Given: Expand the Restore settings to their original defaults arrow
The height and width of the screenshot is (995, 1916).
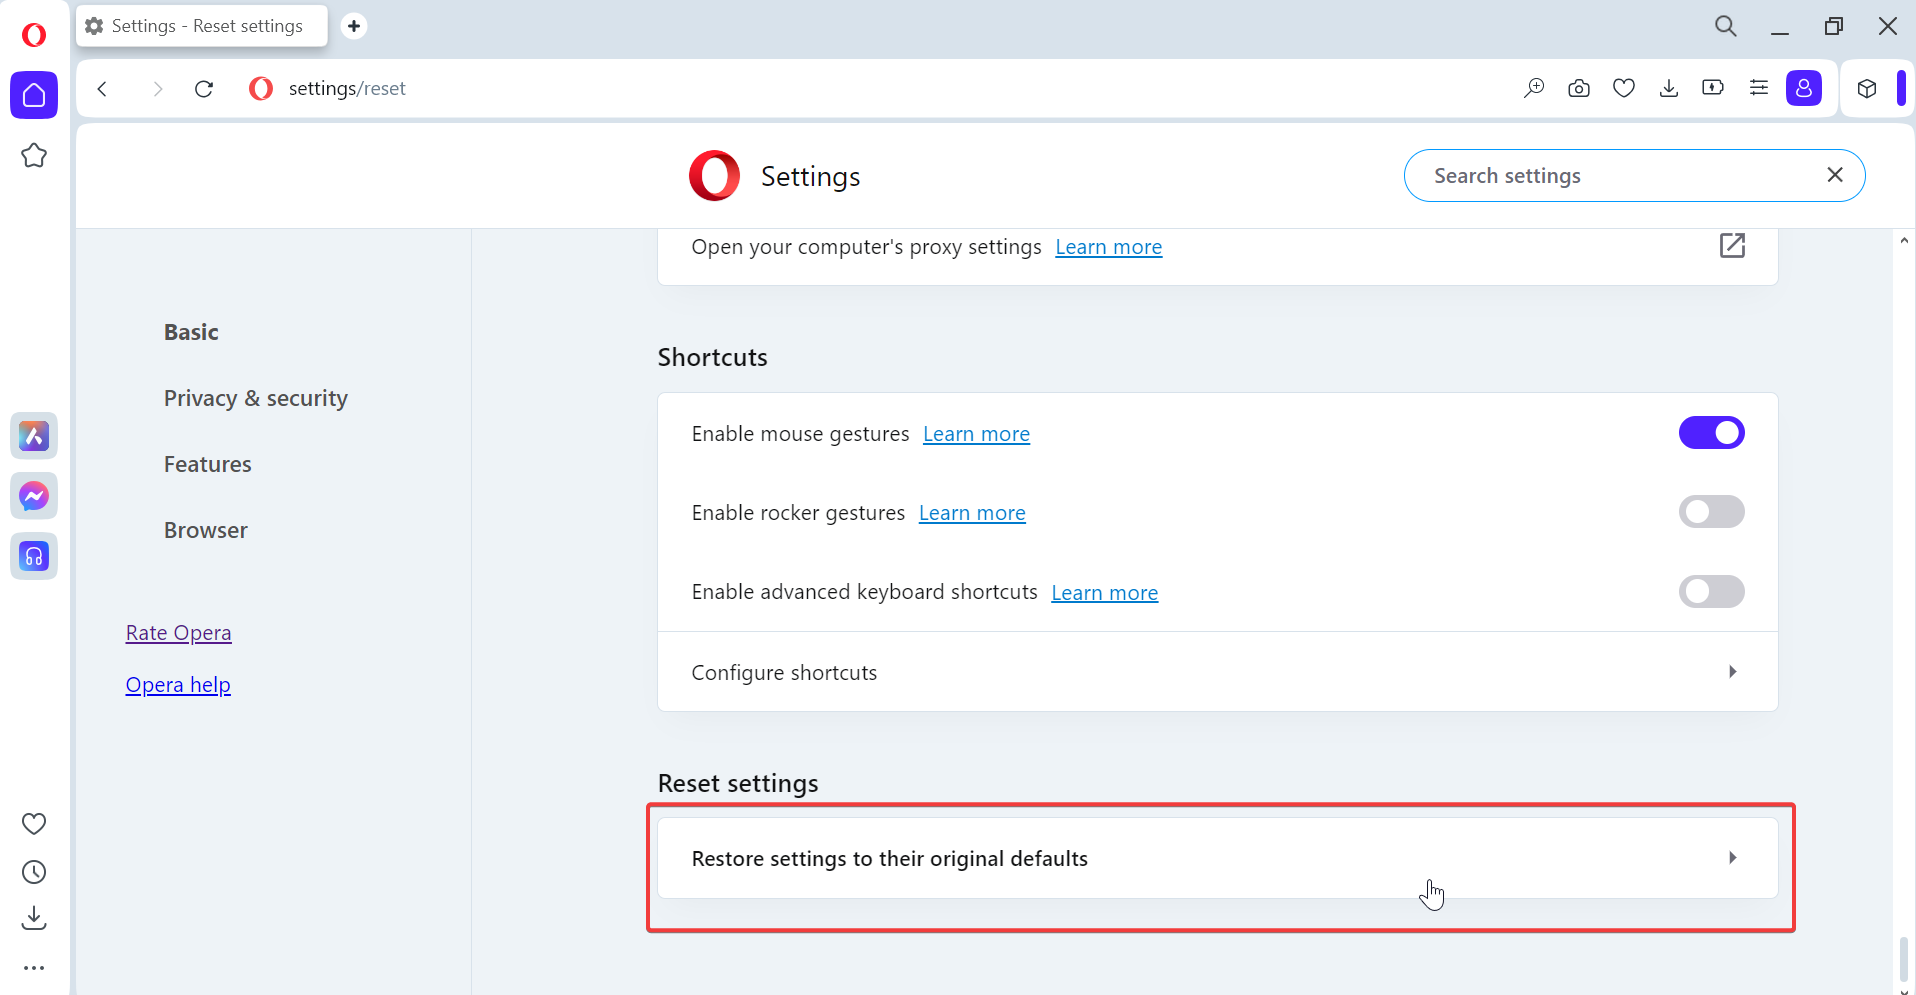Looking at the screenshot, I should (x=1733, y=858).
